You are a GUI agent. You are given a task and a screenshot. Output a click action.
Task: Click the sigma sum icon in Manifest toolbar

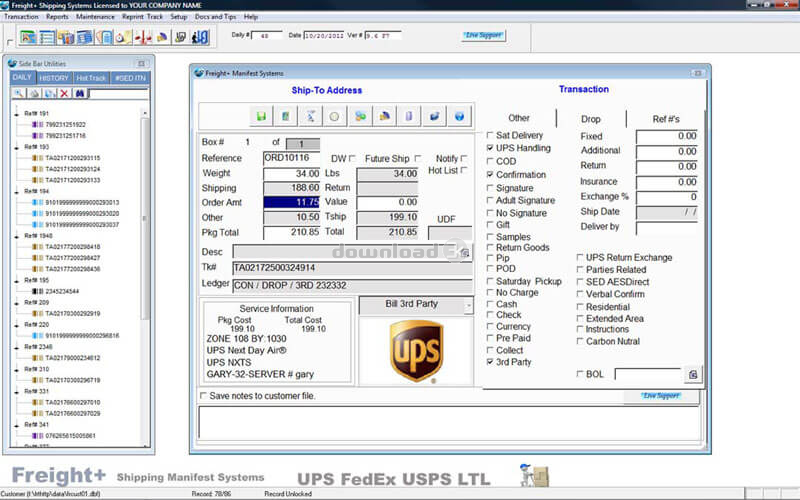click(310, 116)
